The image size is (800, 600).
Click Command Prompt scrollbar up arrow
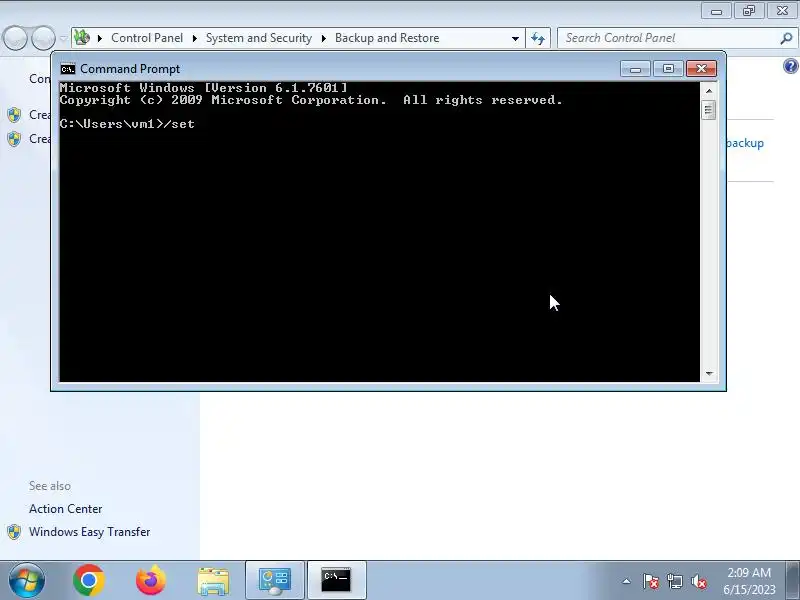709,91
